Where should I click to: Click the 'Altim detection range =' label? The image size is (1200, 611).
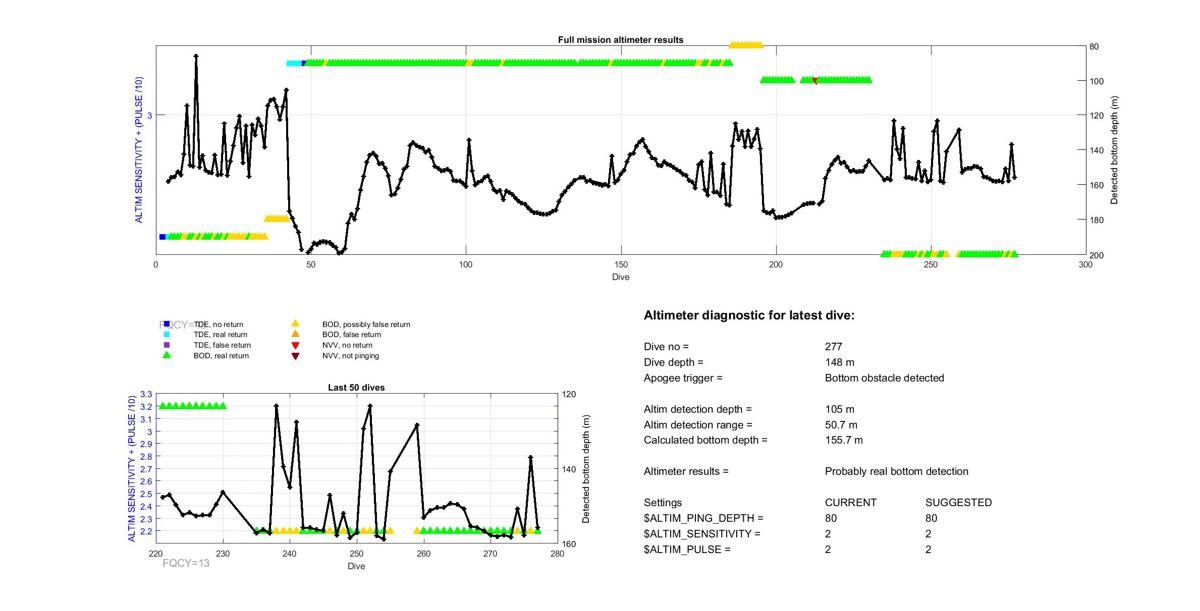tap(697, 425)
